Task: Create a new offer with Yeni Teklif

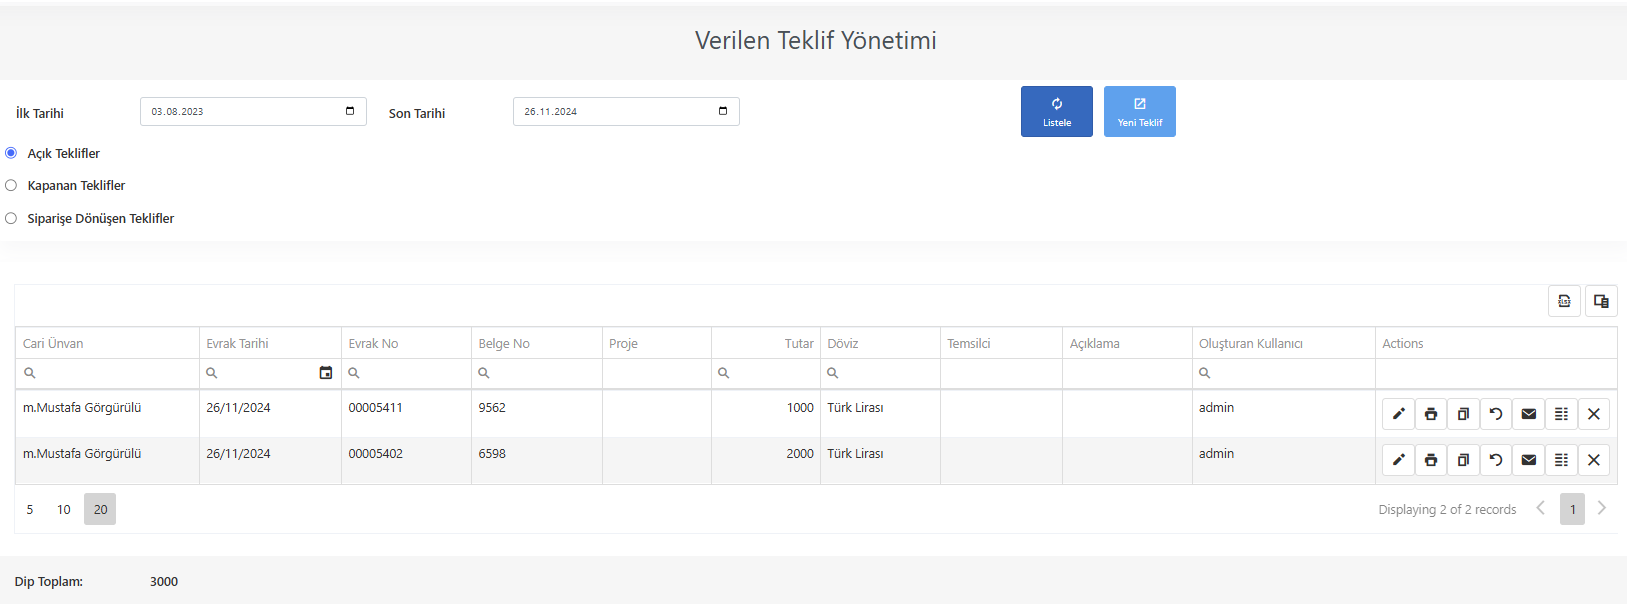Action: [x=1140, y=112]
